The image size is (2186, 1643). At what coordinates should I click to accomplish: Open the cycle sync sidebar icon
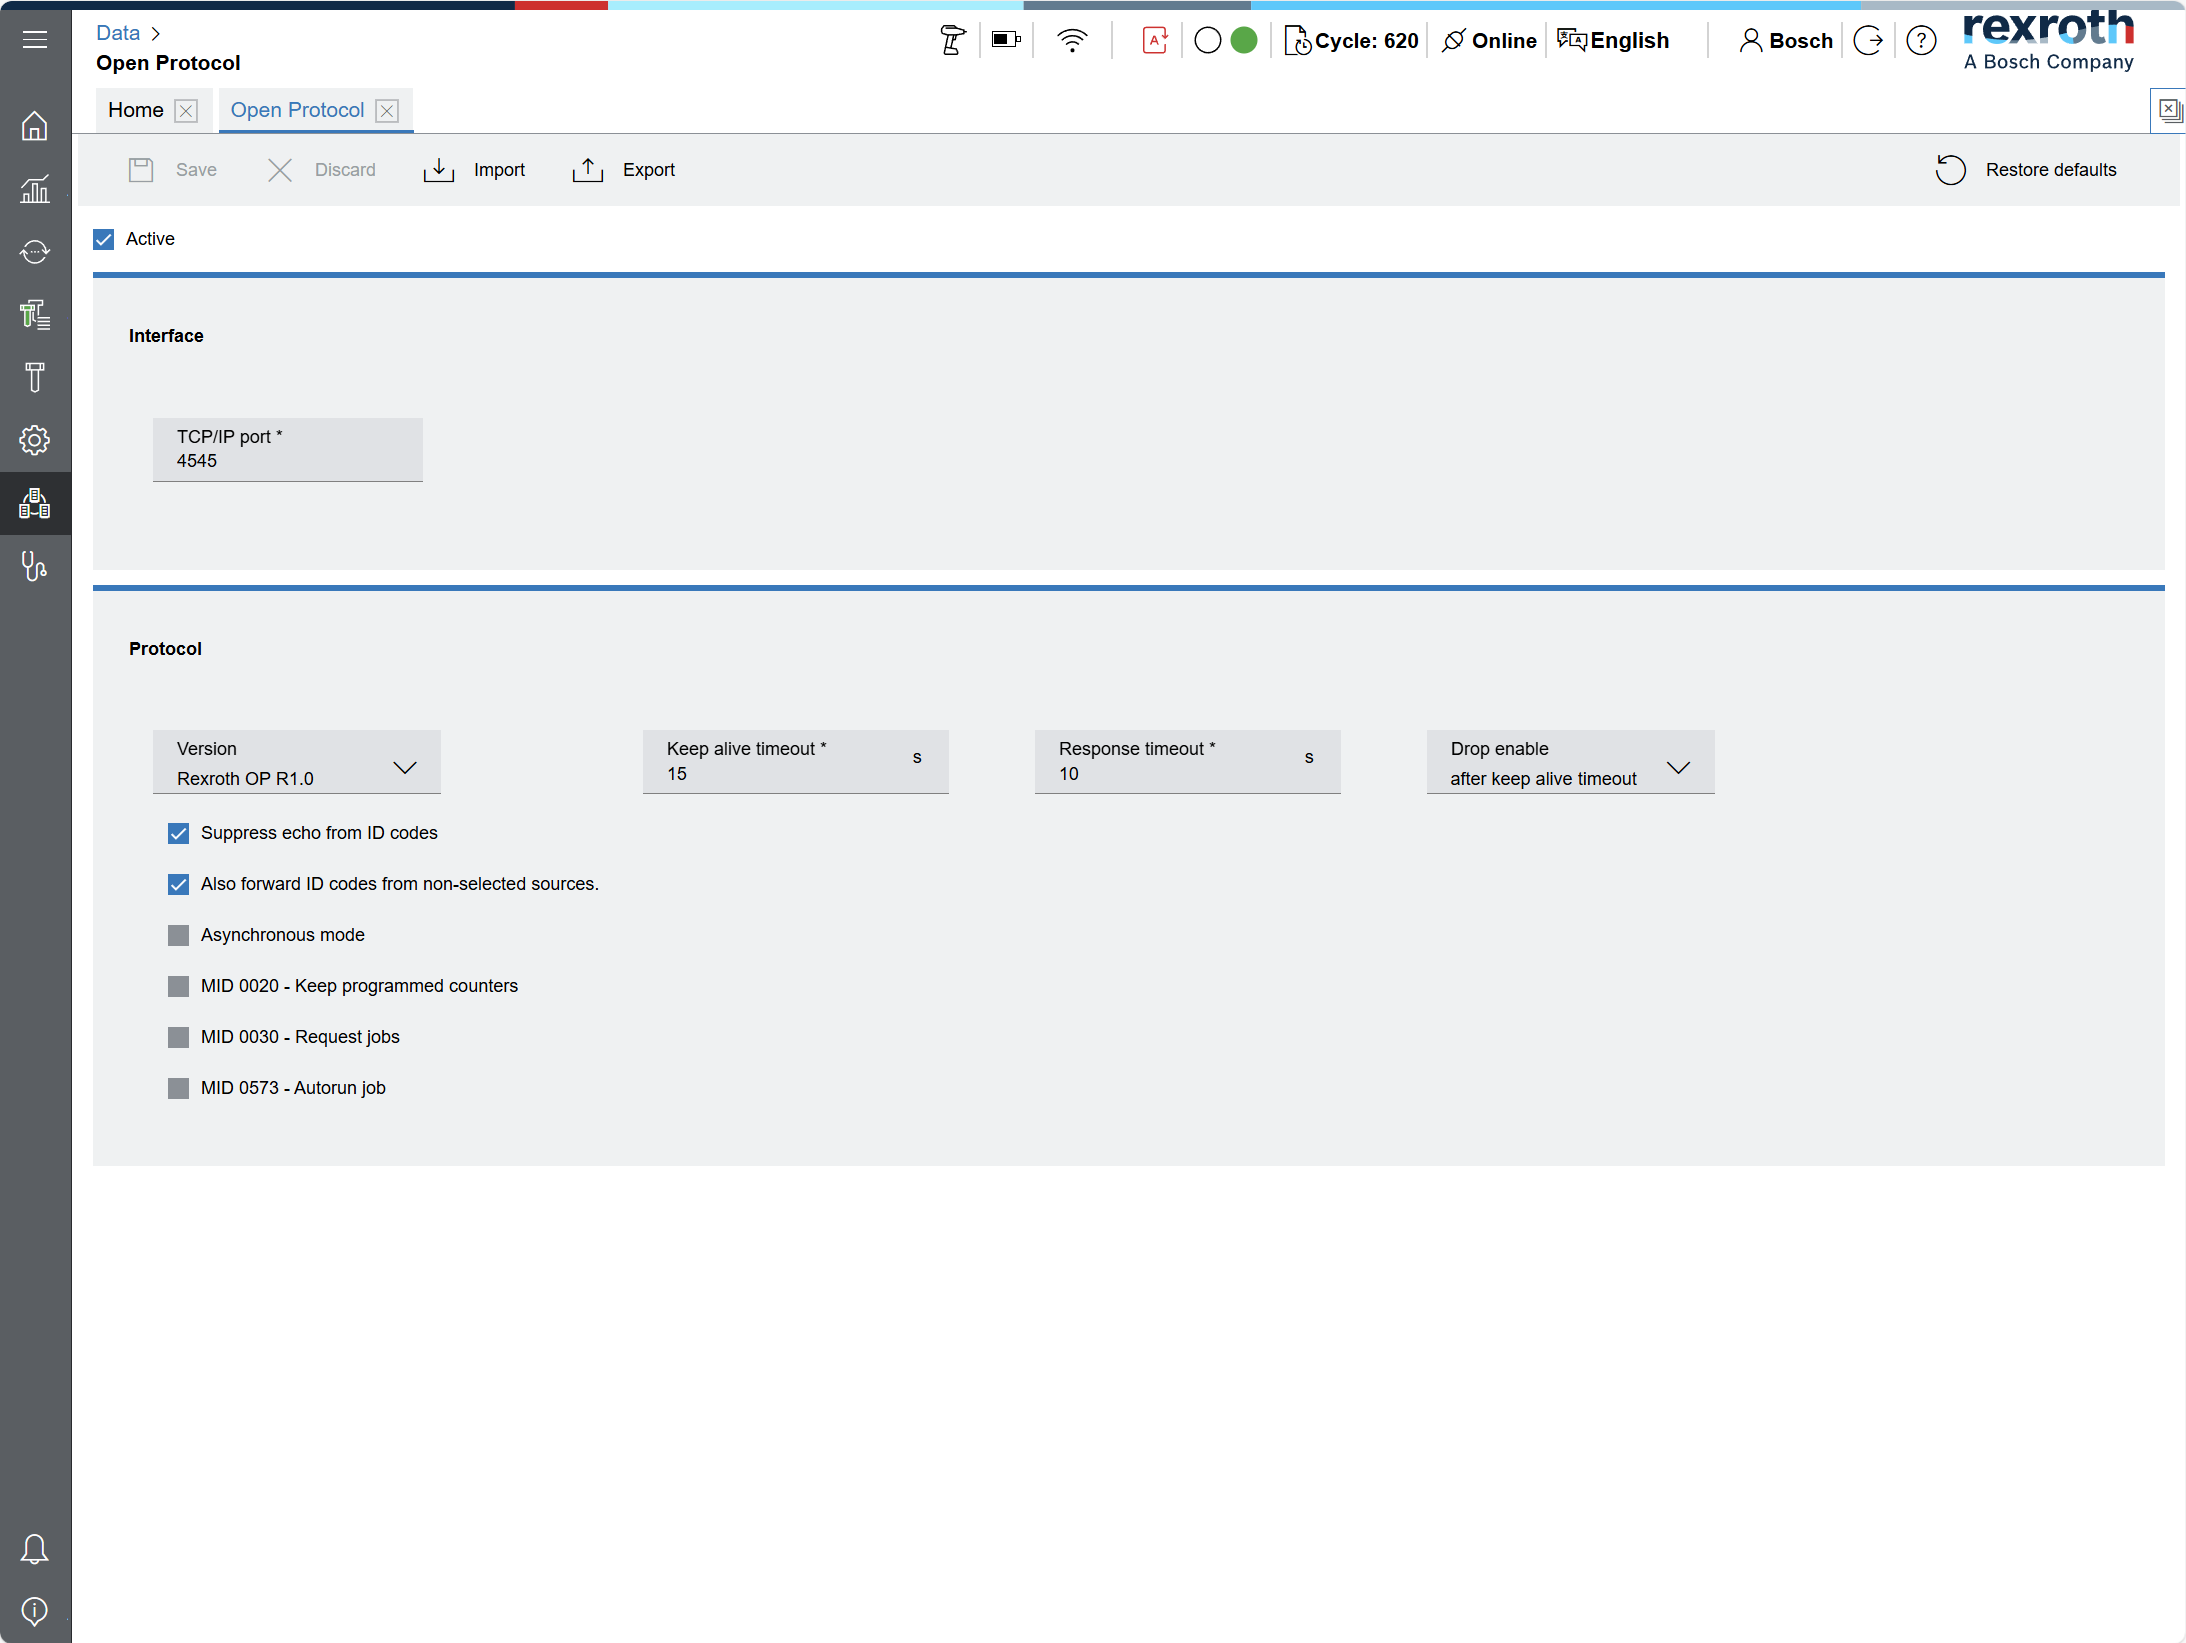pos(35,252)
